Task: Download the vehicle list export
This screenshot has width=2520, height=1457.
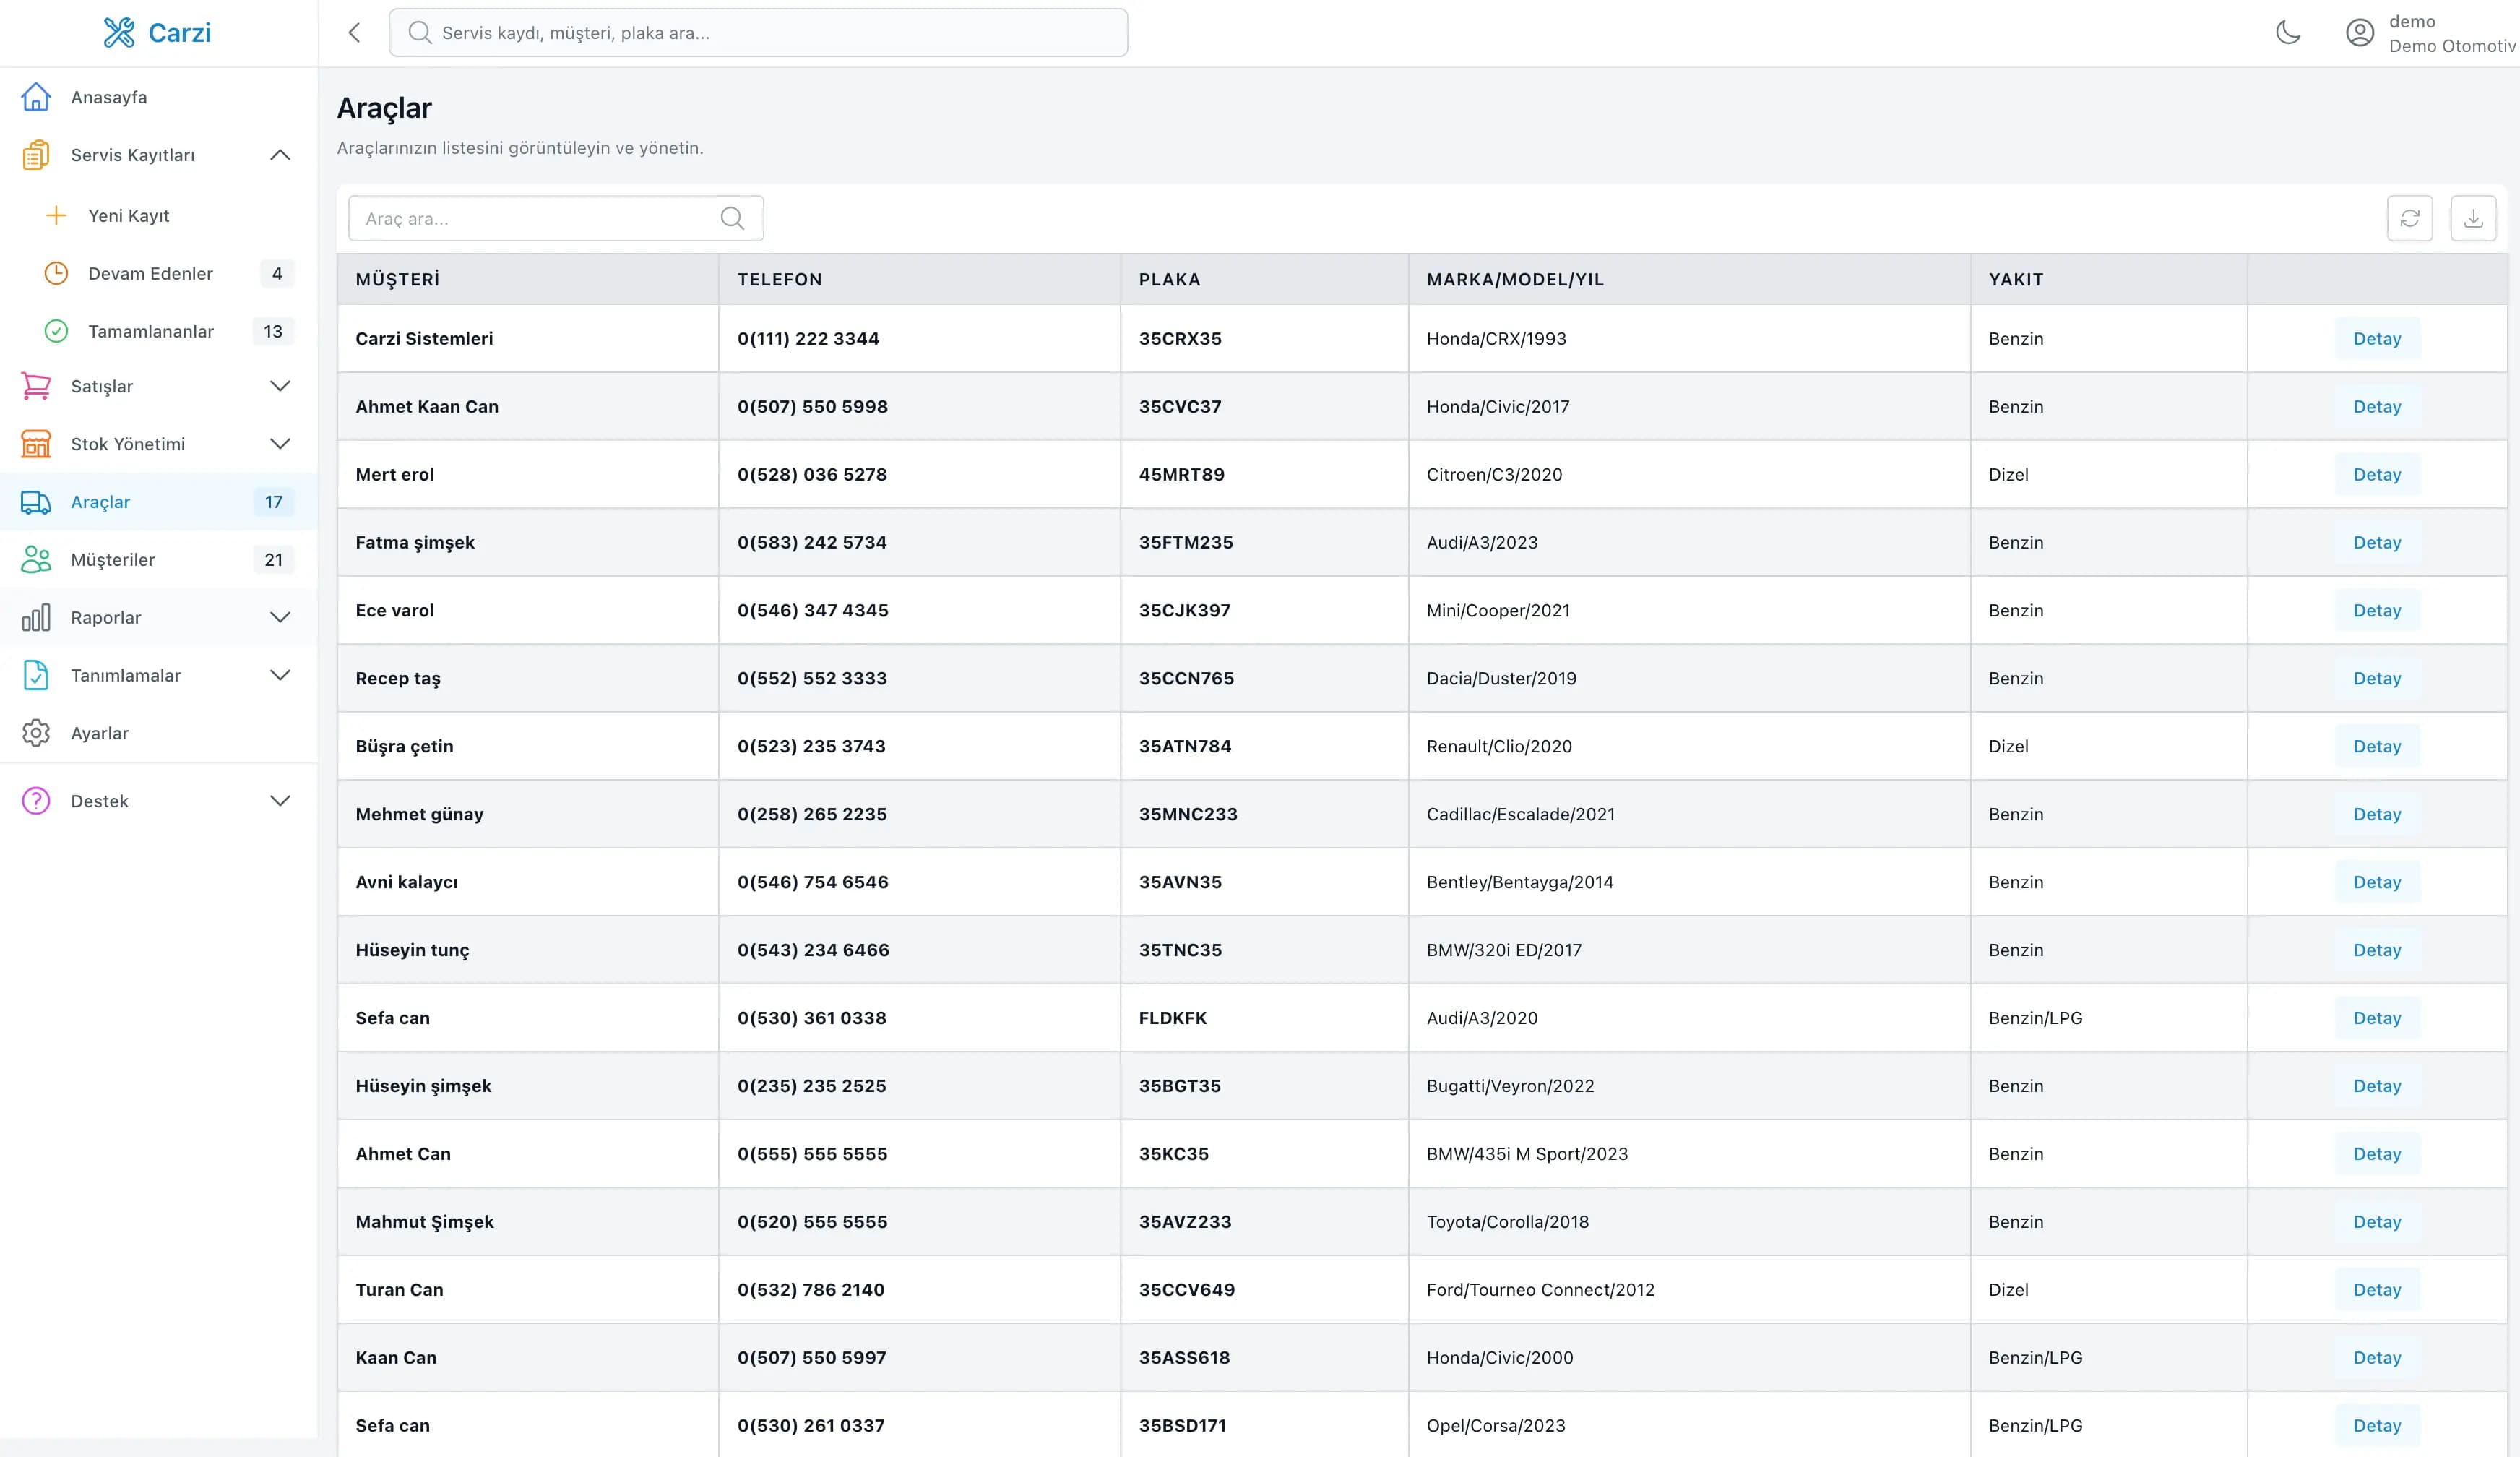Action: (x=2473, y=218)
